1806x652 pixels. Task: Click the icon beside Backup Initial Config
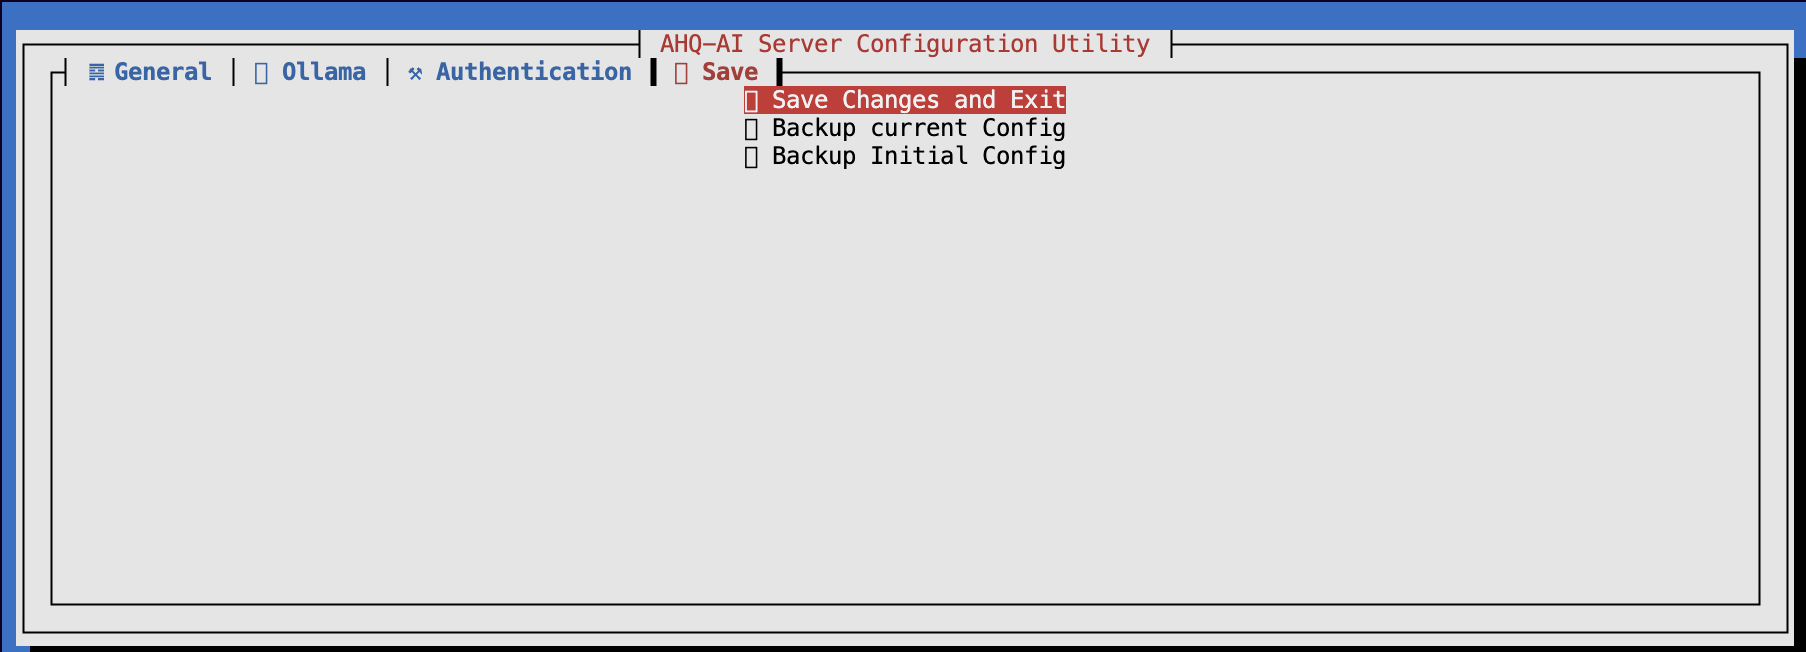coord(751,157)
